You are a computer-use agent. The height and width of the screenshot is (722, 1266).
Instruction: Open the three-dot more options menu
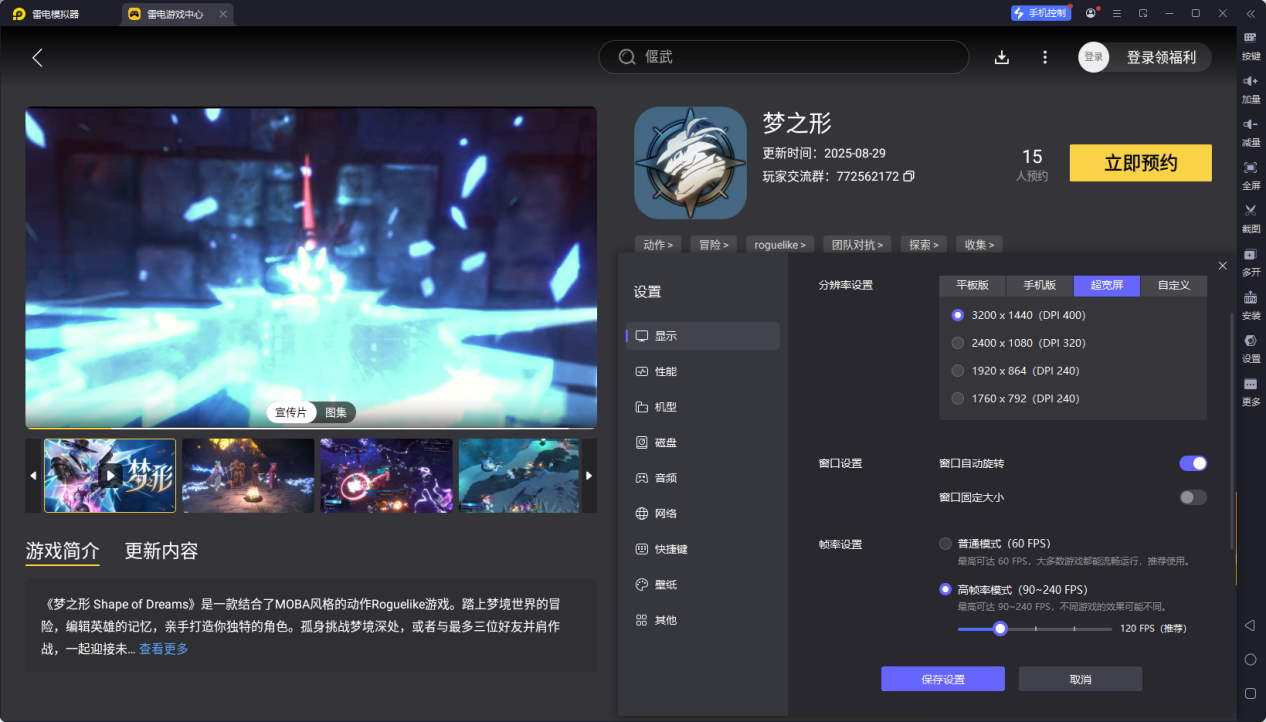pyautogui.click(x=1044, y=57)
